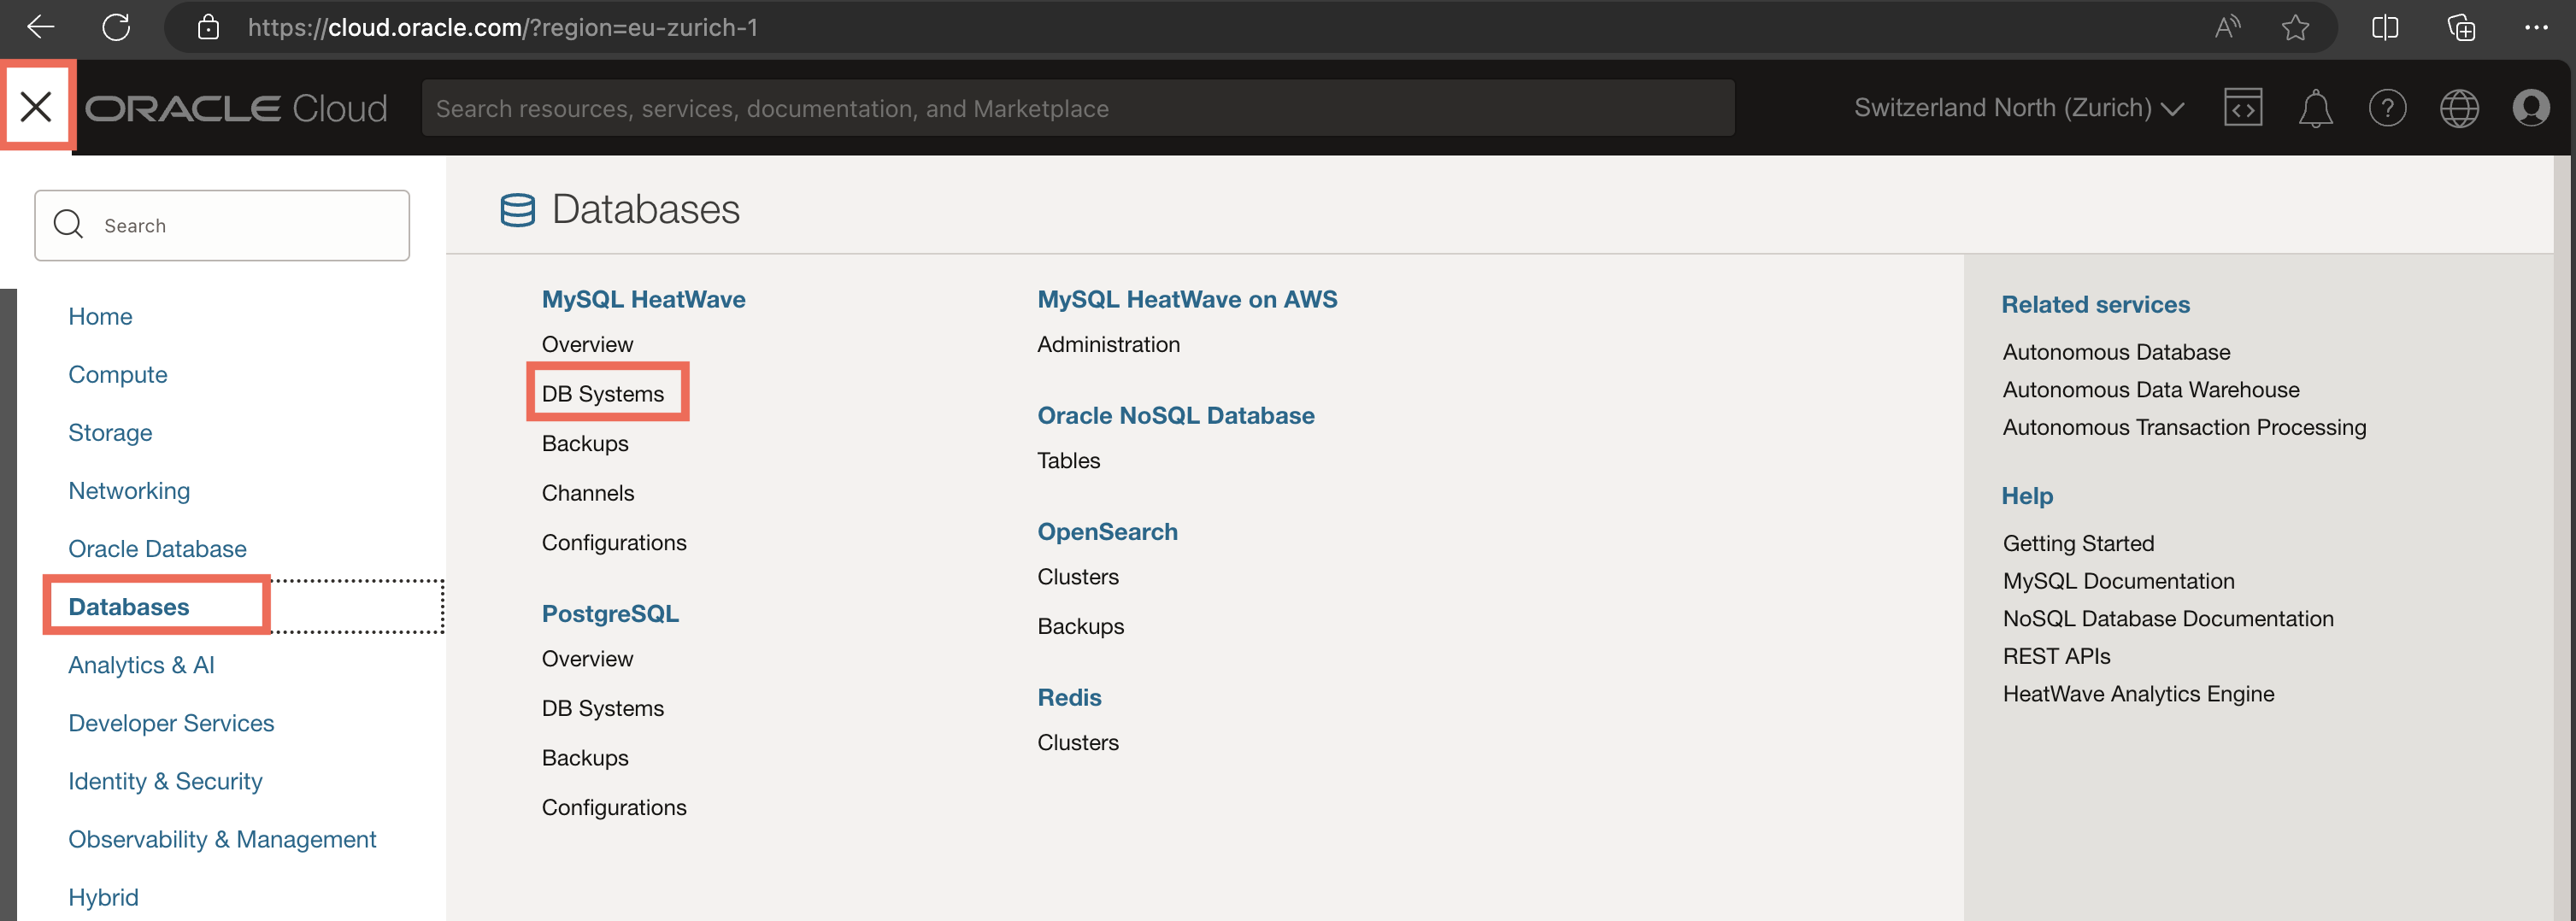Image resolution: width=2576 pixels, height=921 pixels.
Task: Open notifications bell icon
Action: click(2315, 107)
